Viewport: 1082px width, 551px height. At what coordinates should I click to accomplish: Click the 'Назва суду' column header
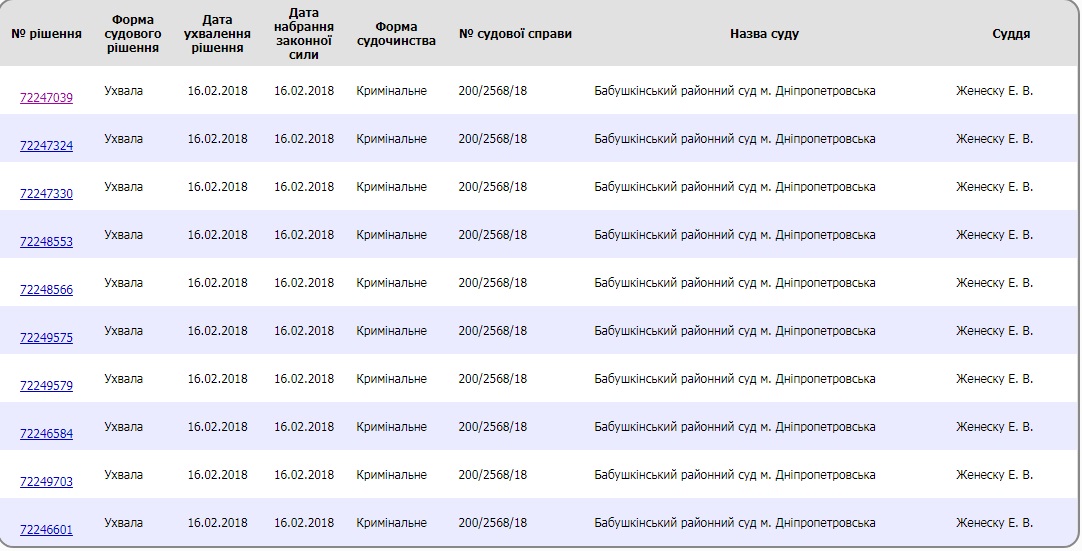click(764, 34)
